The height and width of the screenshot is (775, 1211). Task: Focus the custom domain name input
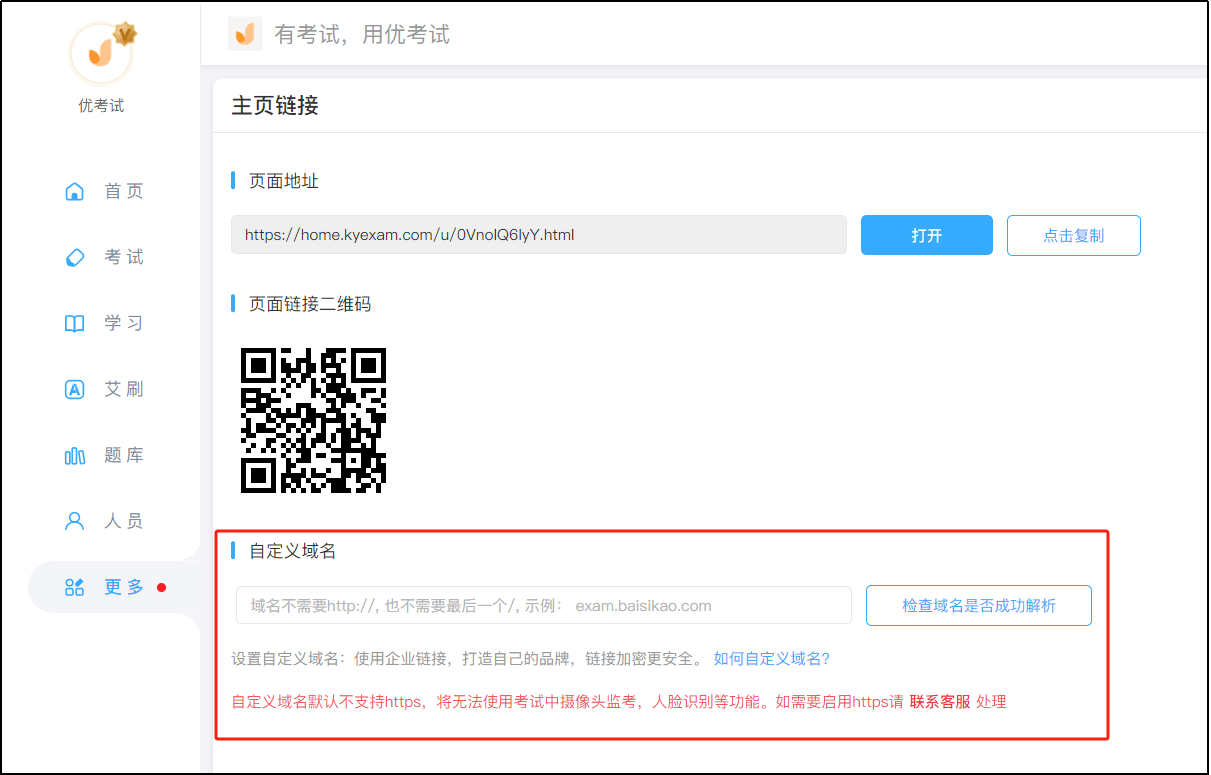point(544,605)
